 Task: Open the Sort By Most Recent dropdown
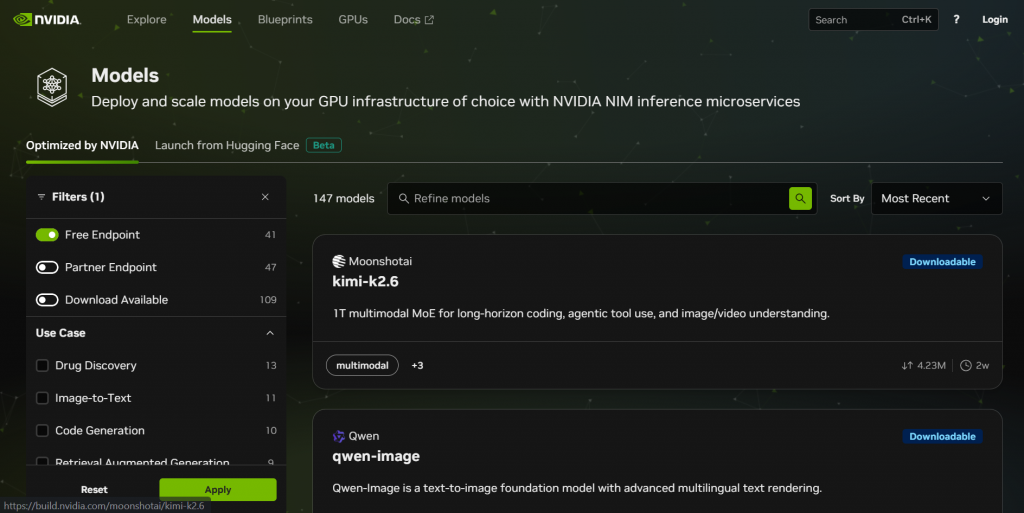pyautogui.click(x=936, y=198)
